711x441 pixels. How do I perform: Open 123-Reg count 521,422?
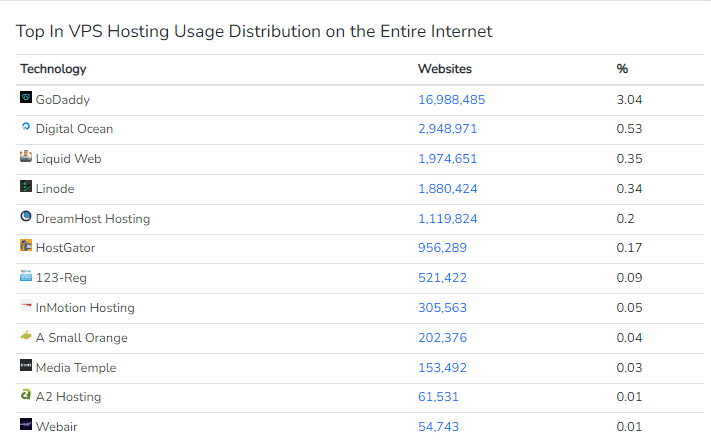(442, 277)
